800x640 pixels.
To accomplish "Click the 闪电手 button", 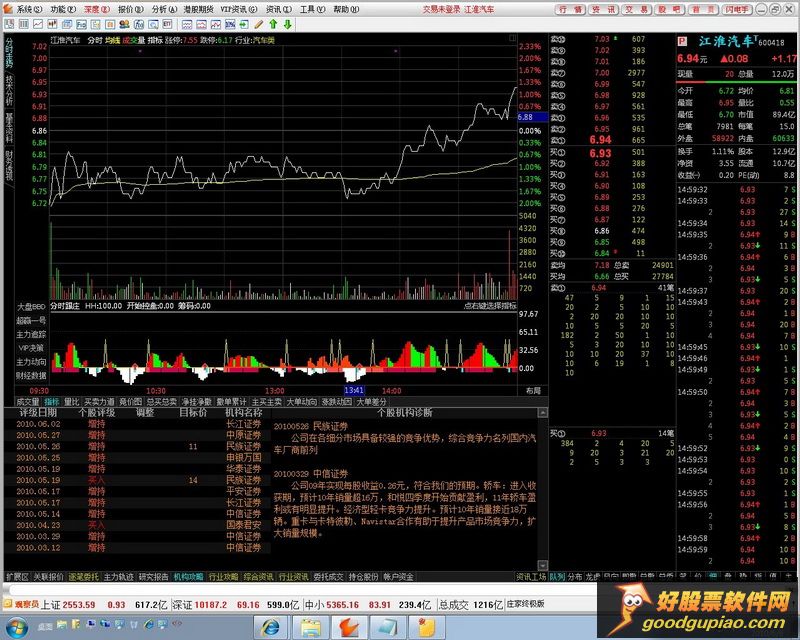I will 736,9.
